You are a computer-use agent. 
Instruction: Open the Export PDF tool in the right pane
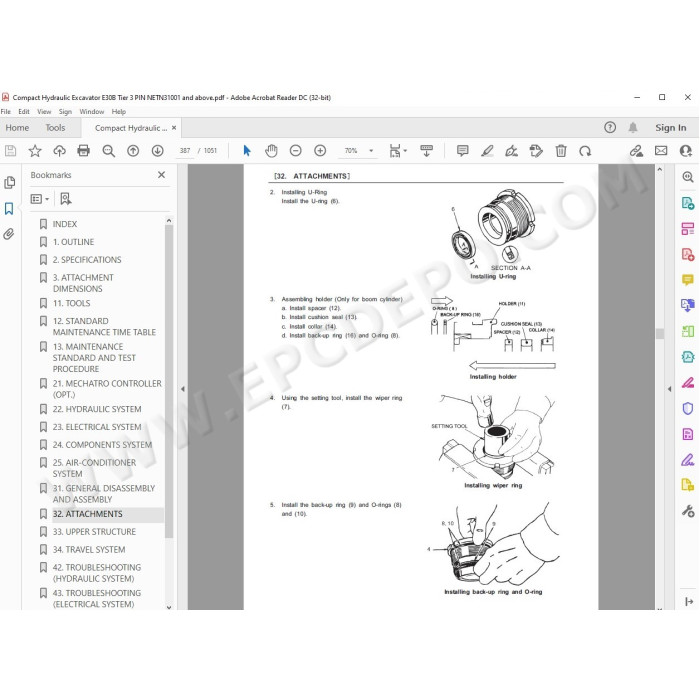click(x=688, y=203)
